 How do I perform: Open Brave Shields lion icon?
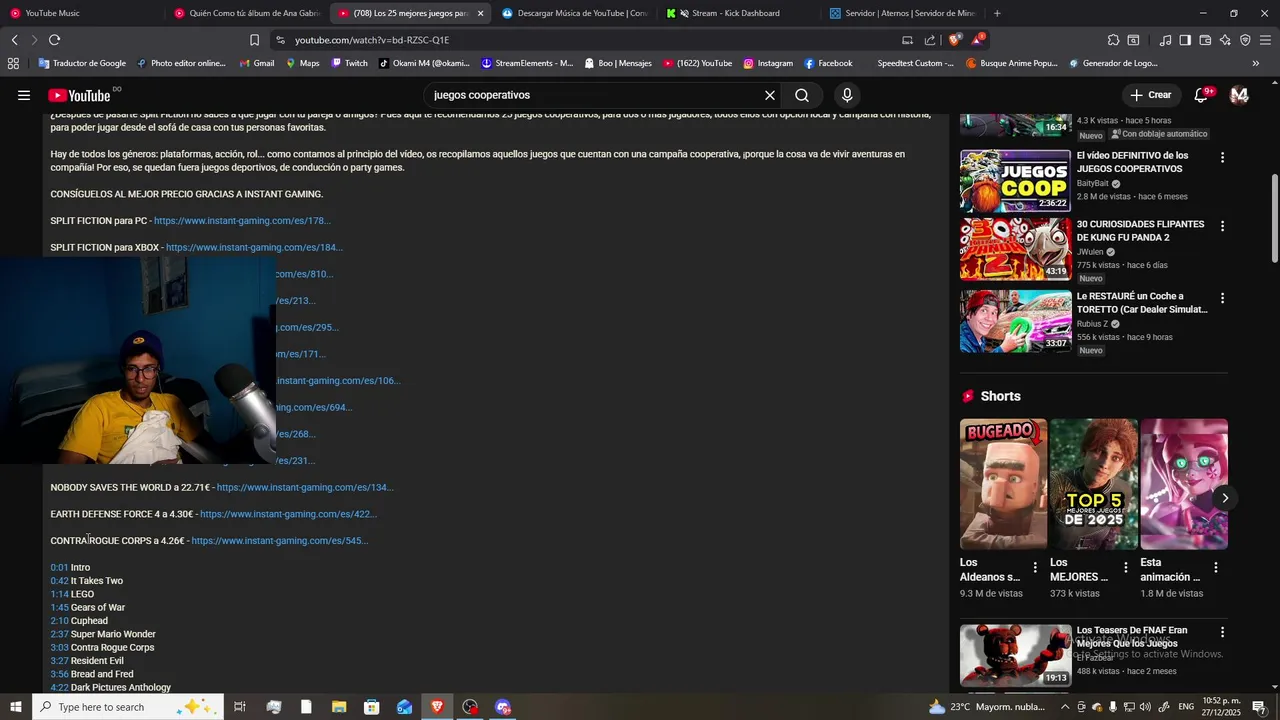pyautogui.click(x=955, y=40)
